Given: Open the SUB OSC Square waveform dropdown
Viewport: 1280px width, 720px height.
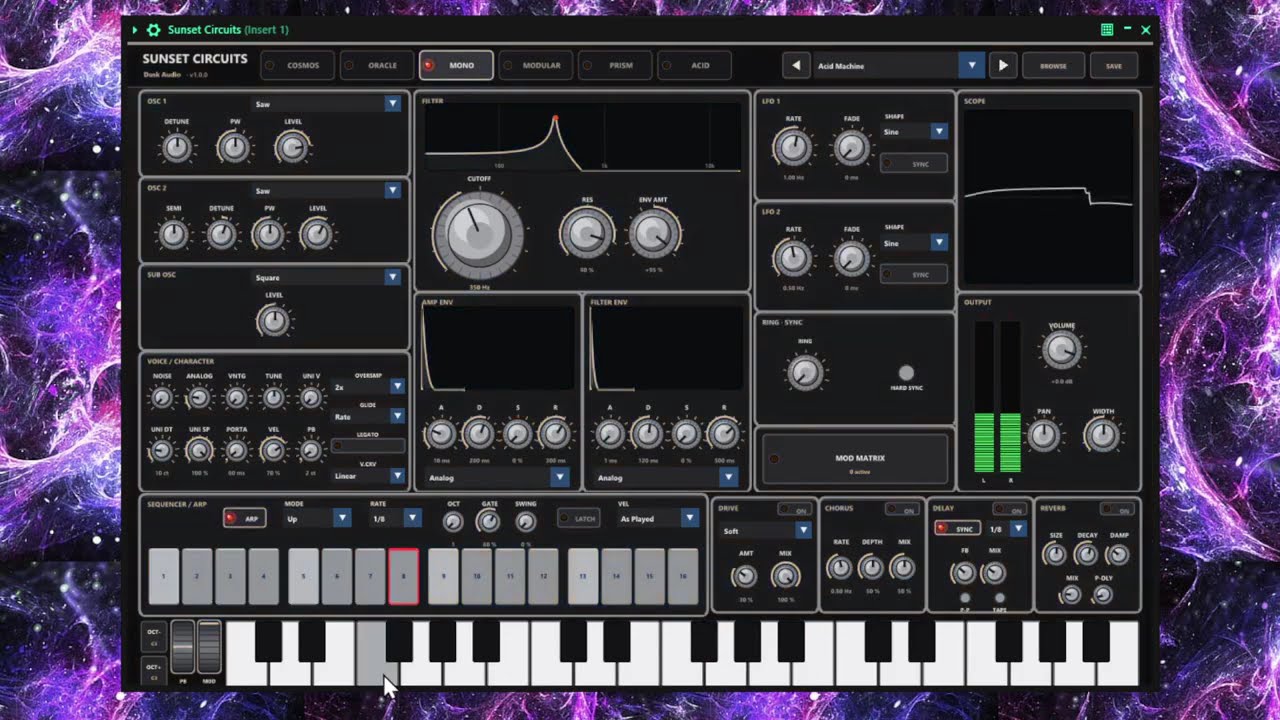Looking at the screenshot, I should 326,278.
